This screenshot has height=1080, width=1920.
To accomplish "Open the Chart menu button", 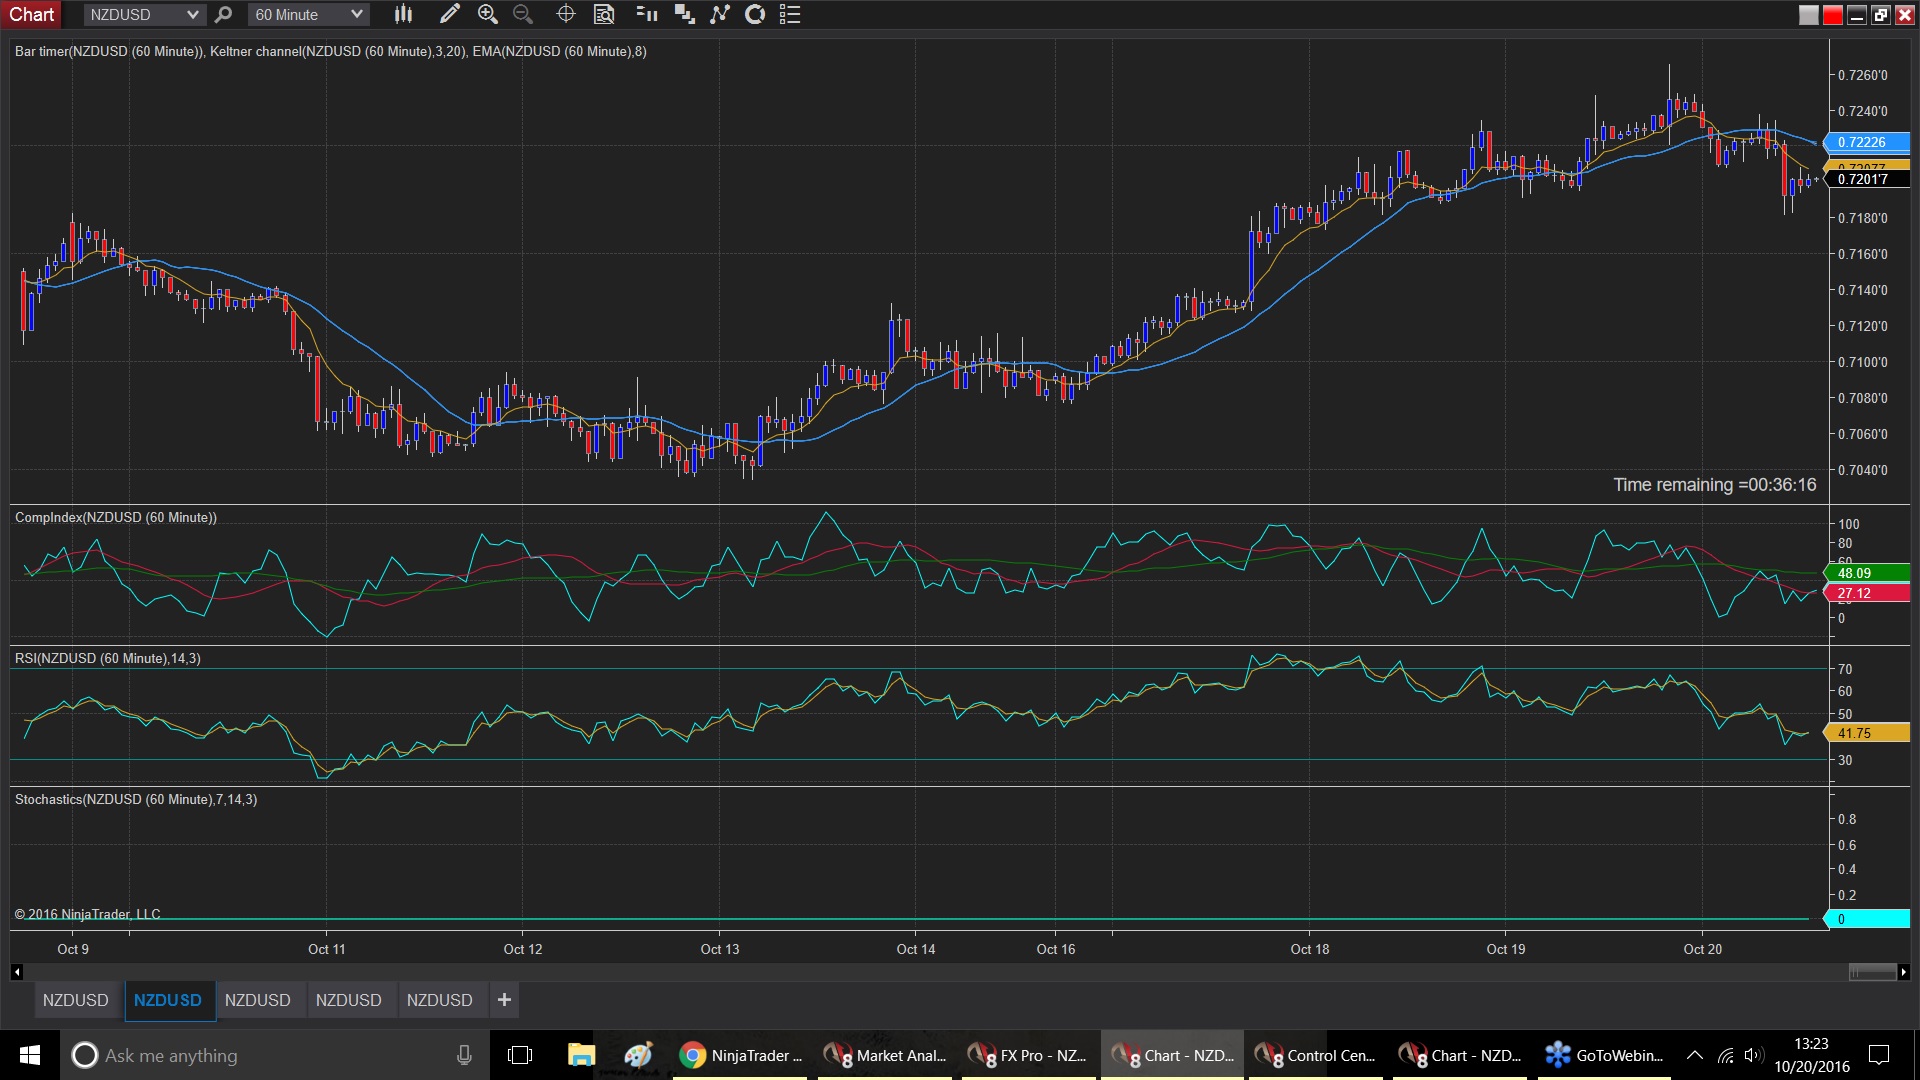I will 31,14.
